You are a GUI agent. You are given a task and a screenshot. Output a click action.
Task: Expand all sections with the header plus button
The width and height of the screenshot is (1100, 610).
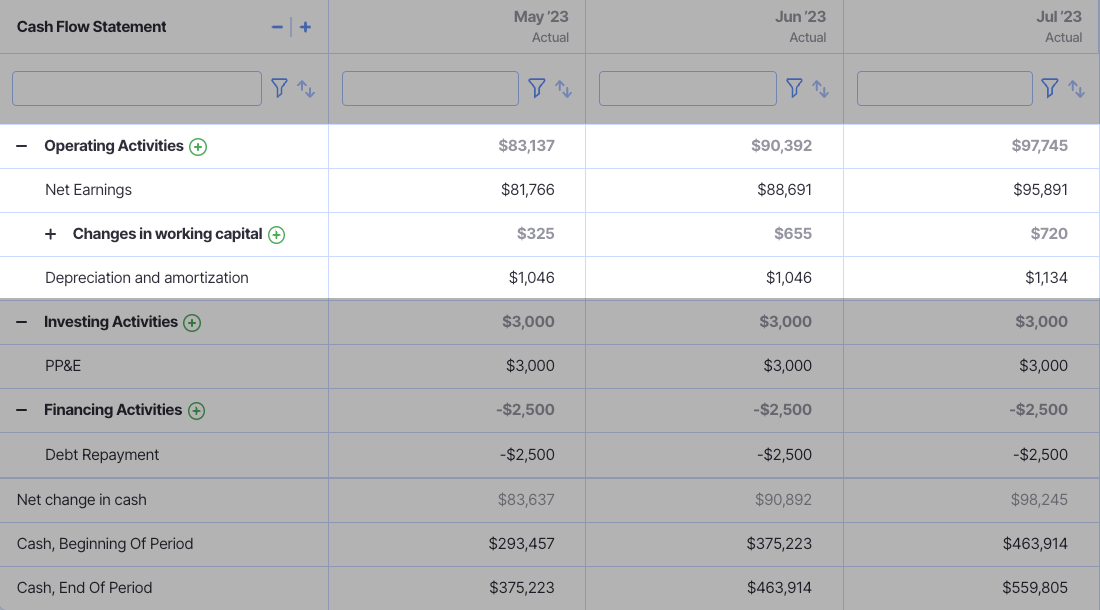[x=305, y=27]
